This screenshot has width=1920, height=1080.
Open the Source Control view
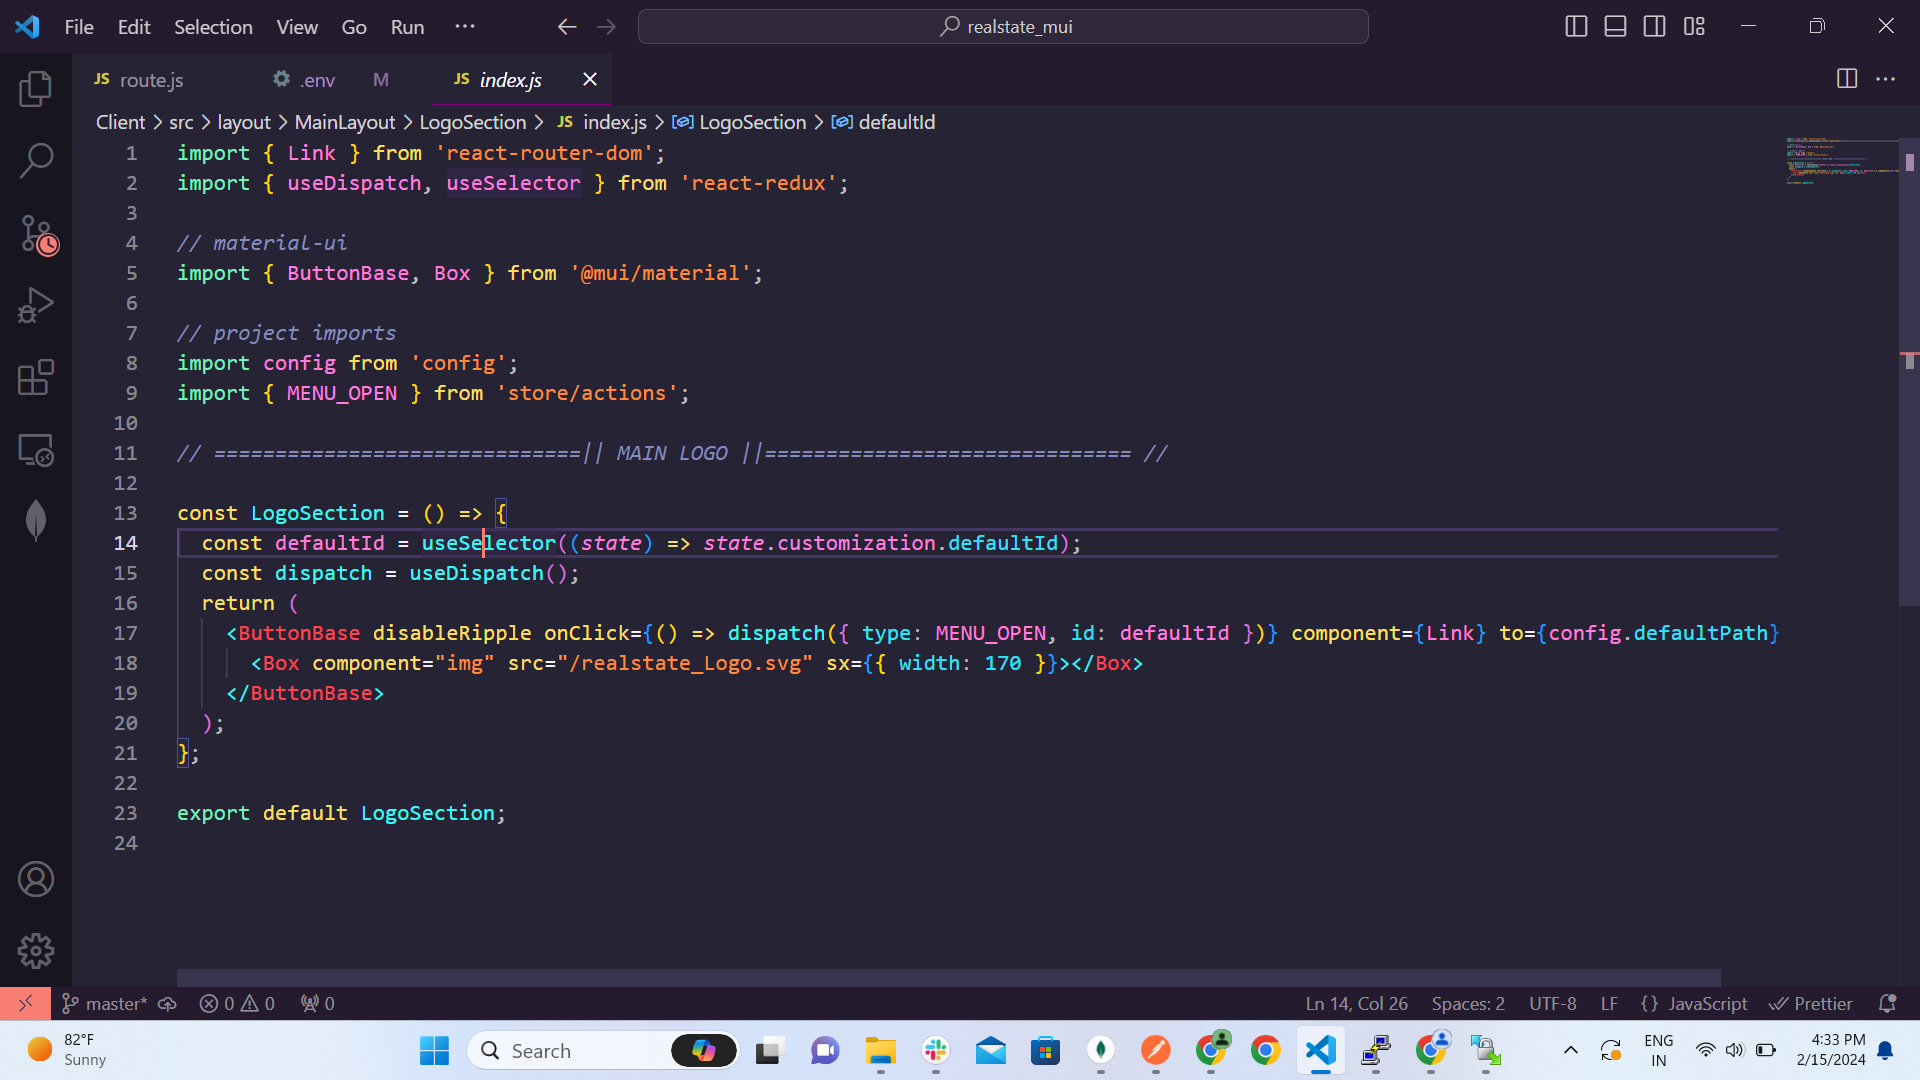(x=38, y=235)
